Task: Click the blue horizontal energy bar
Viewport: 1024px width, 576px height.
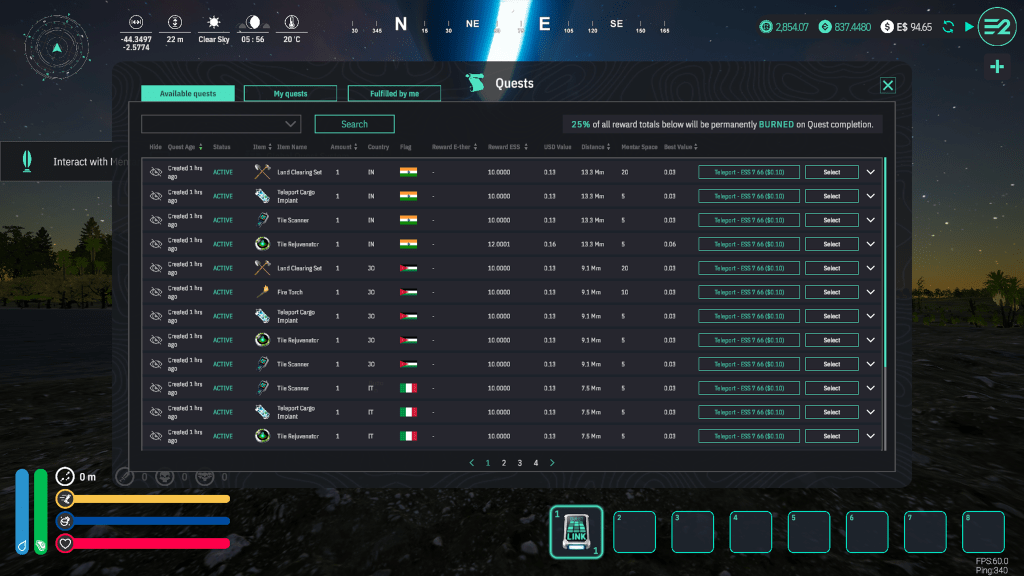Action: (x=151, y=521)
